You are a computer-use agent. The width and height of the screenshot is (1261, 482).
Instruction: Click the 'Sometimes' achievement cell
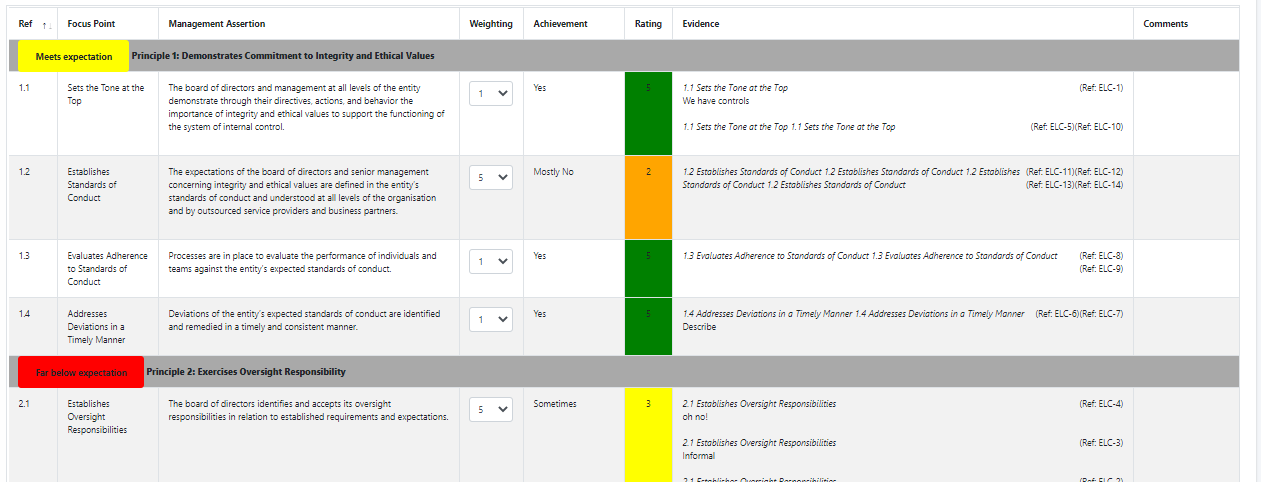coord(555,404)
